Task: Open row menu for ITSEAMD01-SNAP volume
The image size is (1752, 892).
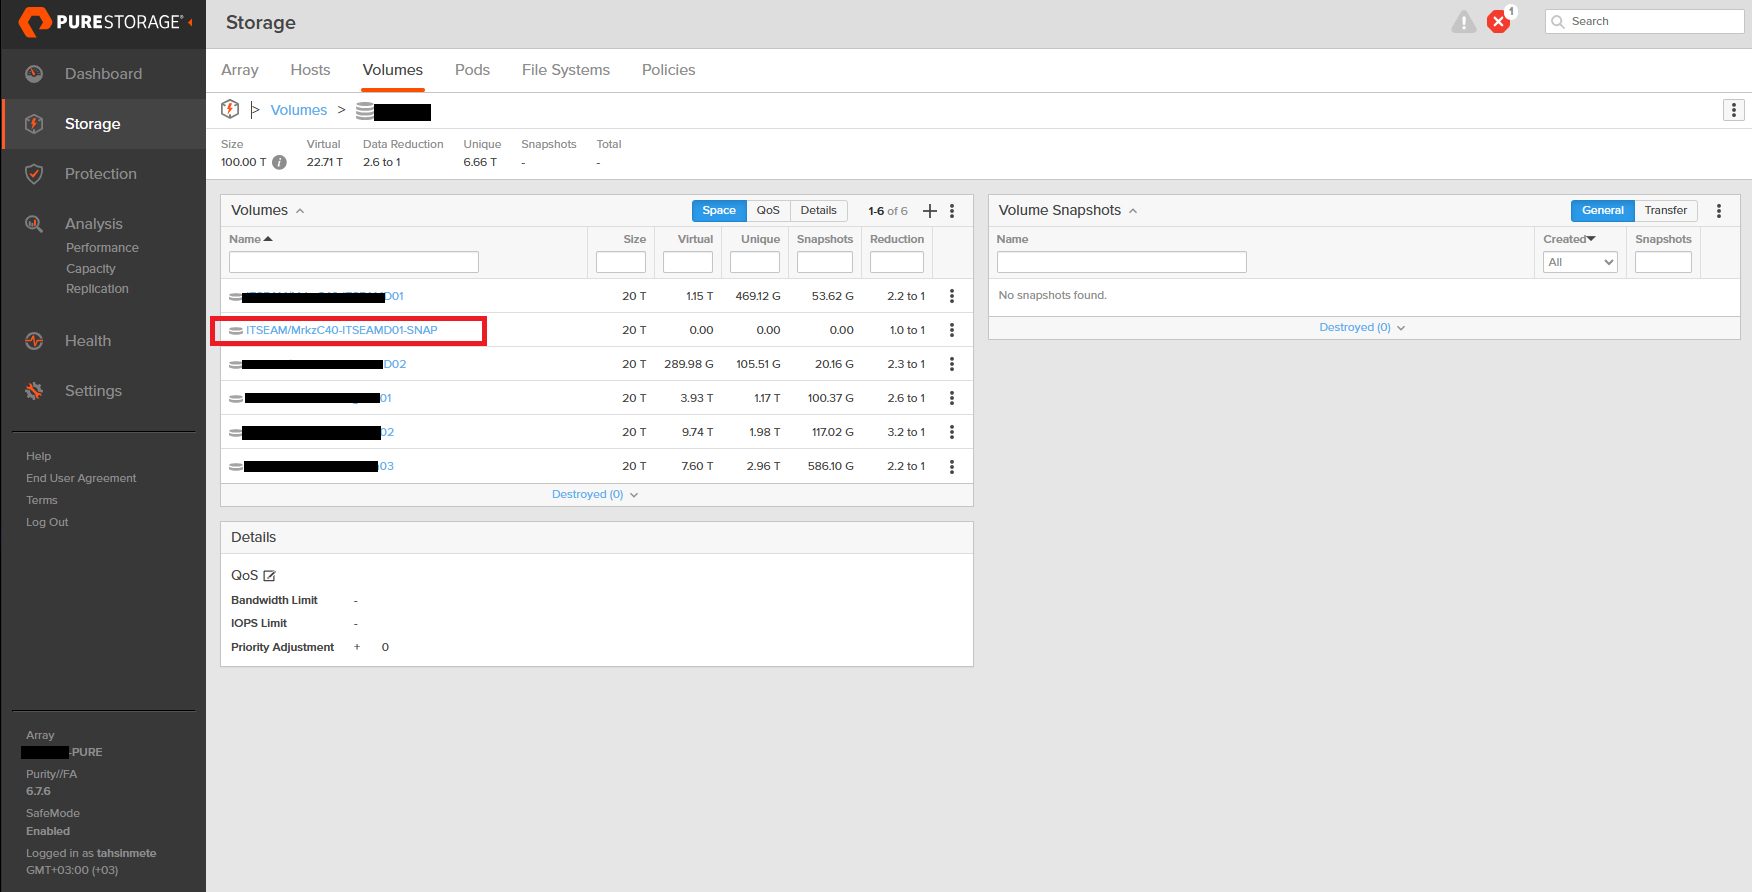Action: 952,330
